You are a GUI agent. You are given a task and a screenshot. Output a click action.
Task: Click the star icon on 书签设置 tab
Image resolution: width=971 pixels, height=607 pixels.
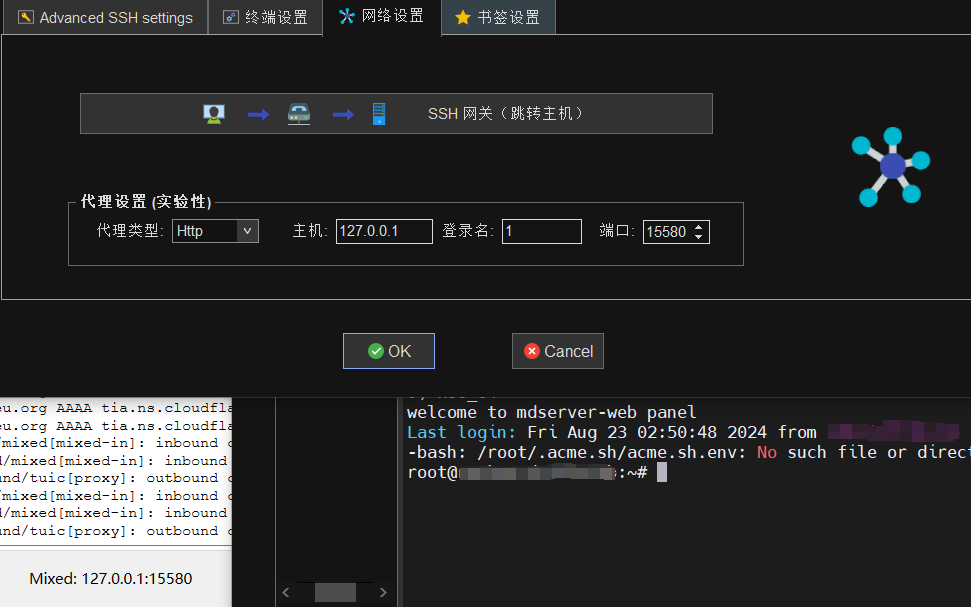point(463,17)
